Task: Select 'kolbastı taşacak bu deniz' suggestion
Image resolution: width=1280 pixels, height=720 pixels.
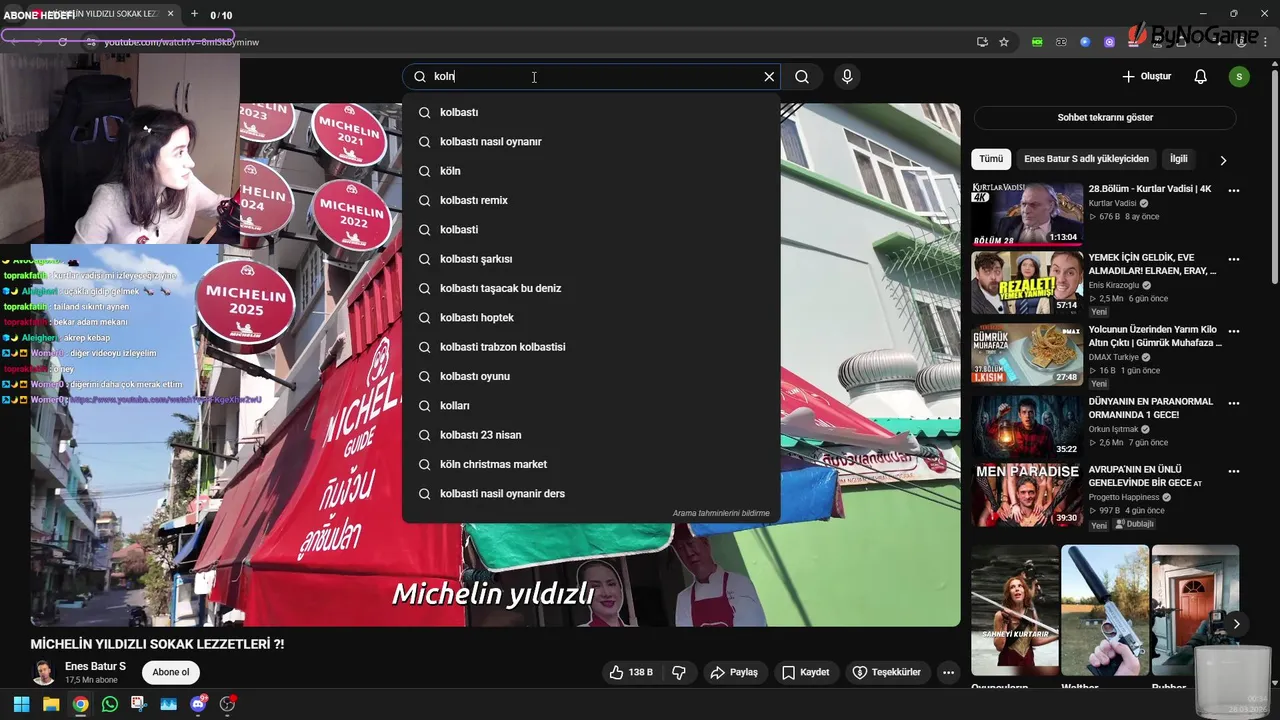Action: click(591, 288)
